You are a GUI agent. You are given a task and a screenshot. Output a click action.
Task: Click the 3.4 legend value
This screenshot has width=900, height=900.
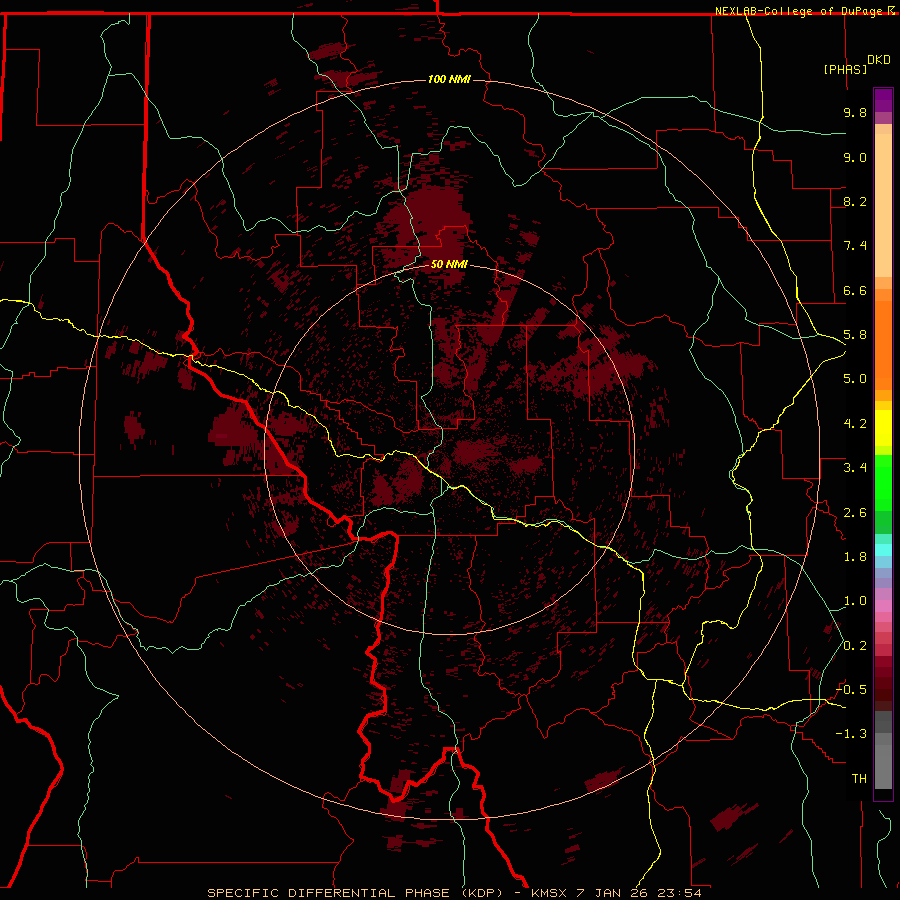[x=855, y=468]
